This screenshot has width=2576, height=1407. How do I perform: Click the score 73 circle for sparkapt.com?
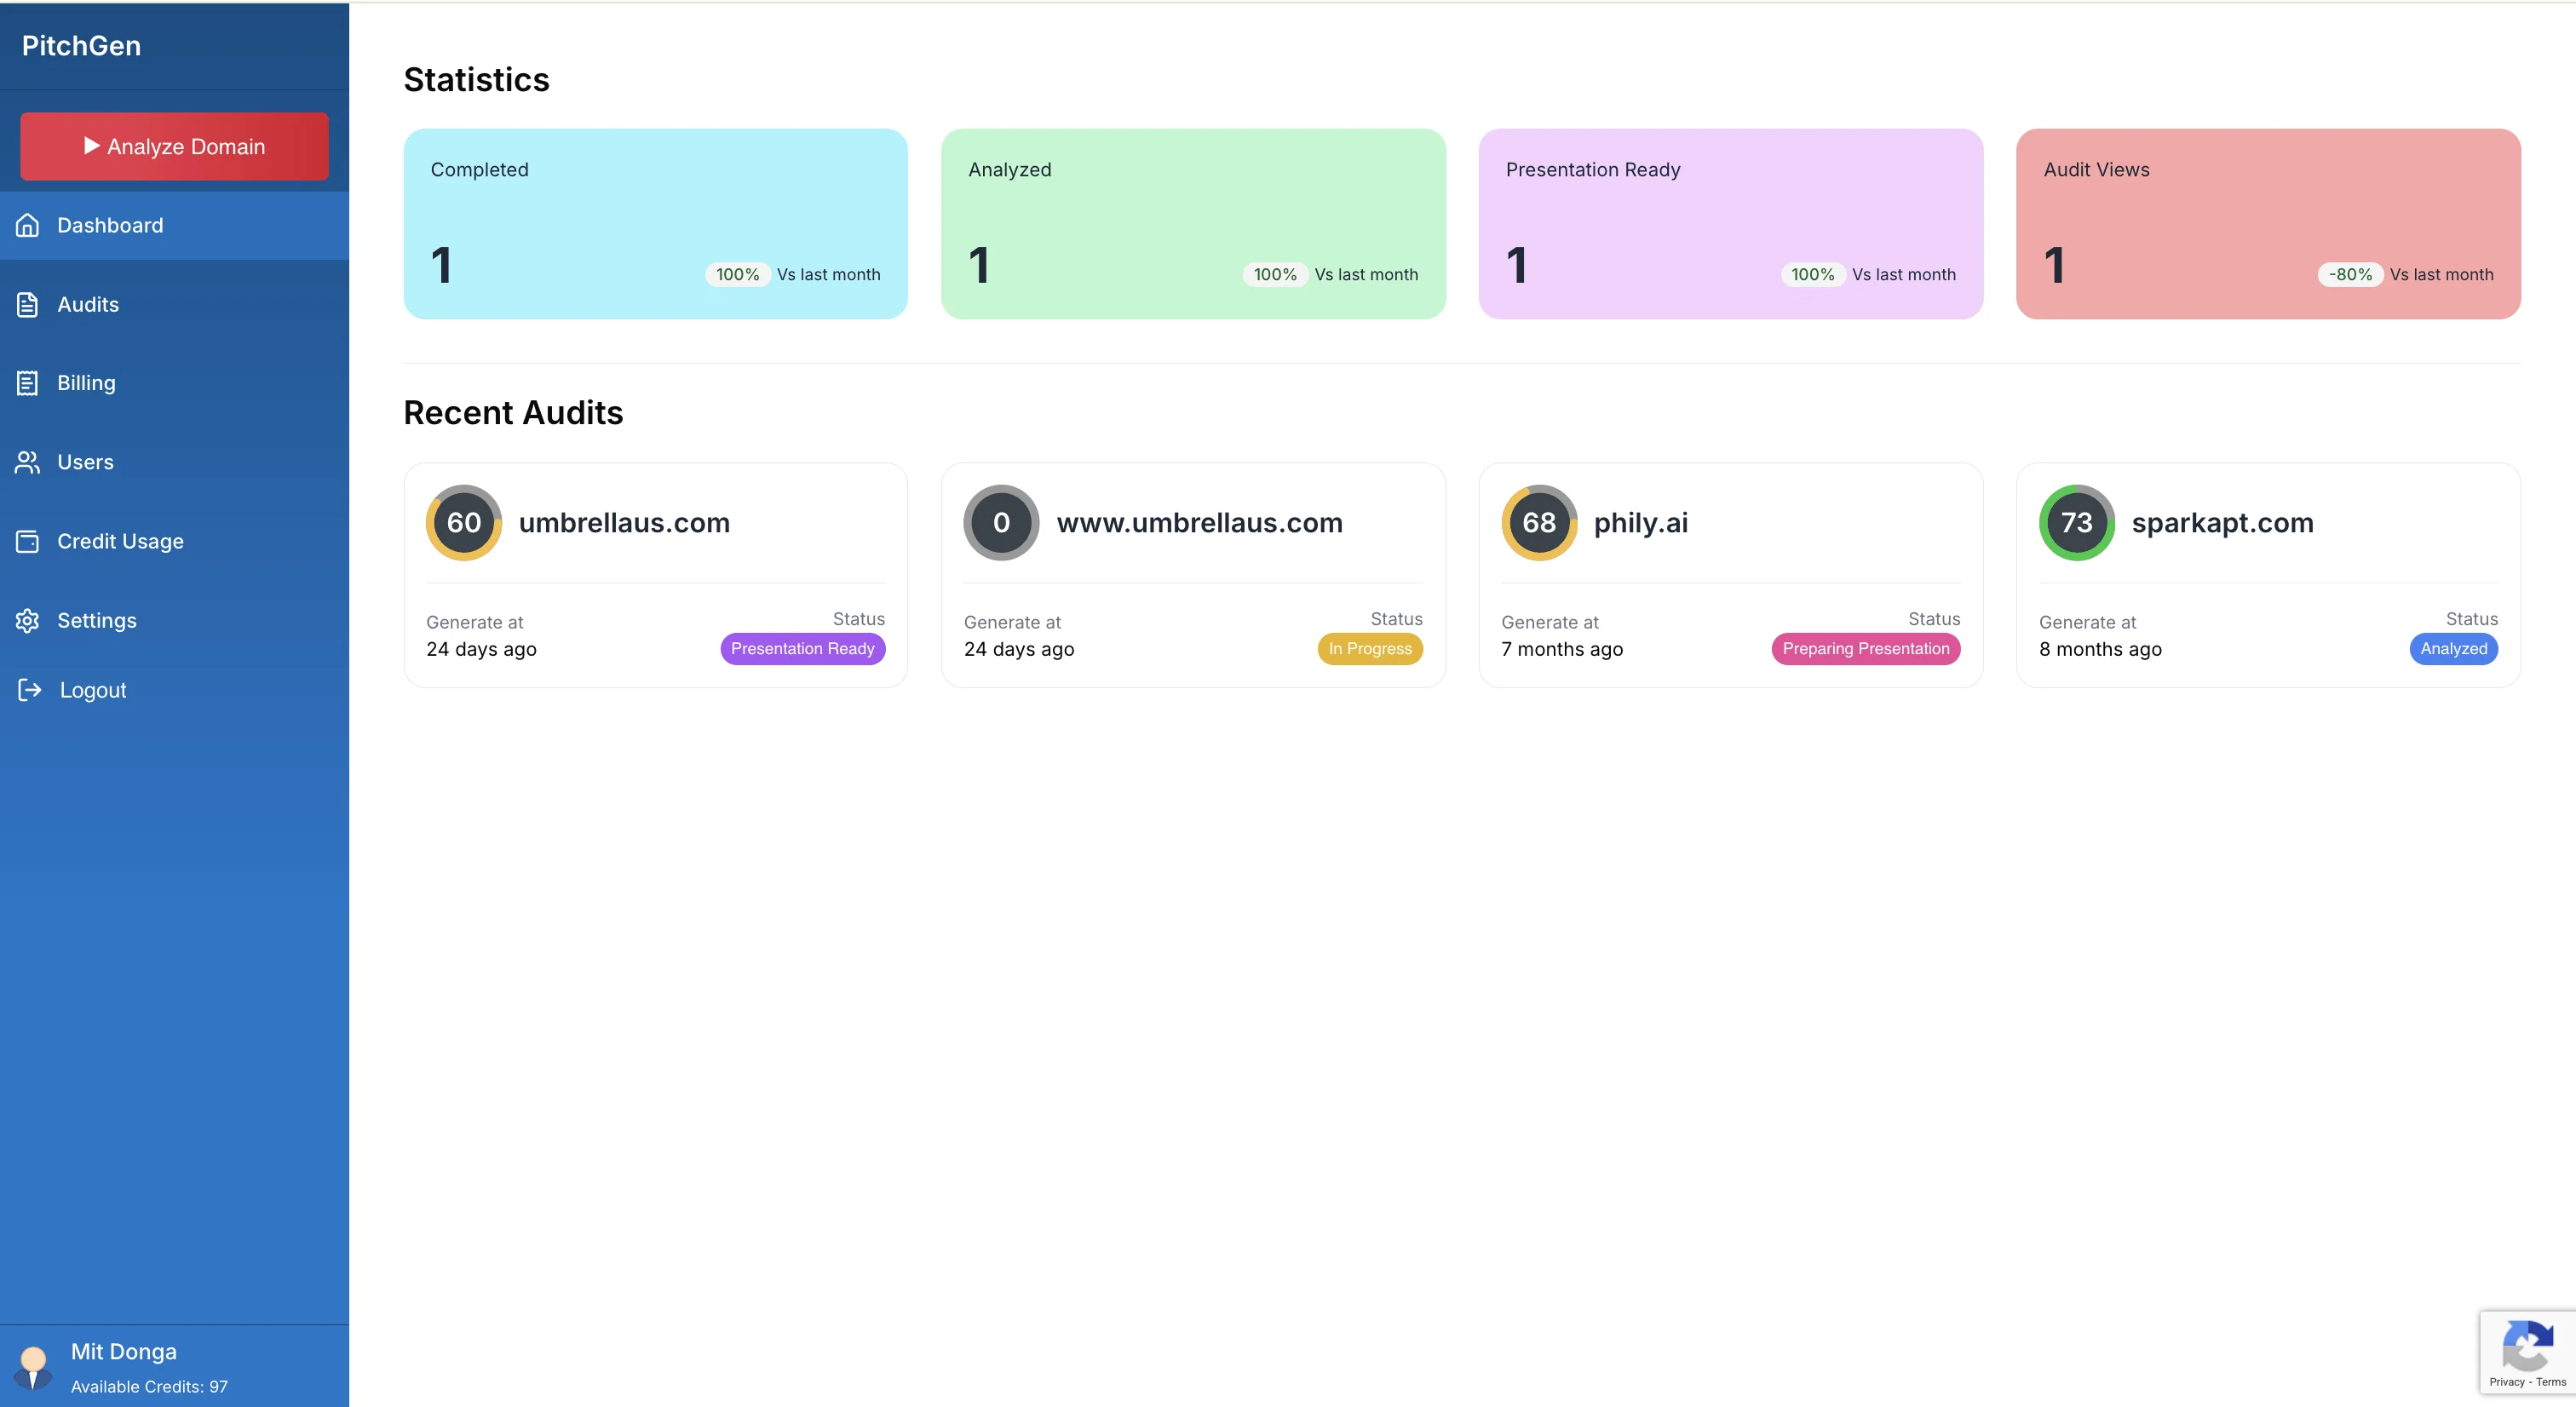tap(2076, 522)
